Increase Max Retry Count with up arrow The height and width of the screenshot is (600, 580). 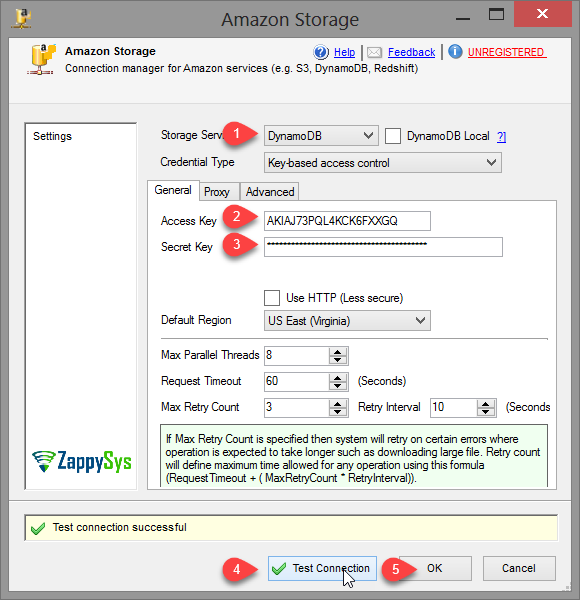(x=338, y=404)
